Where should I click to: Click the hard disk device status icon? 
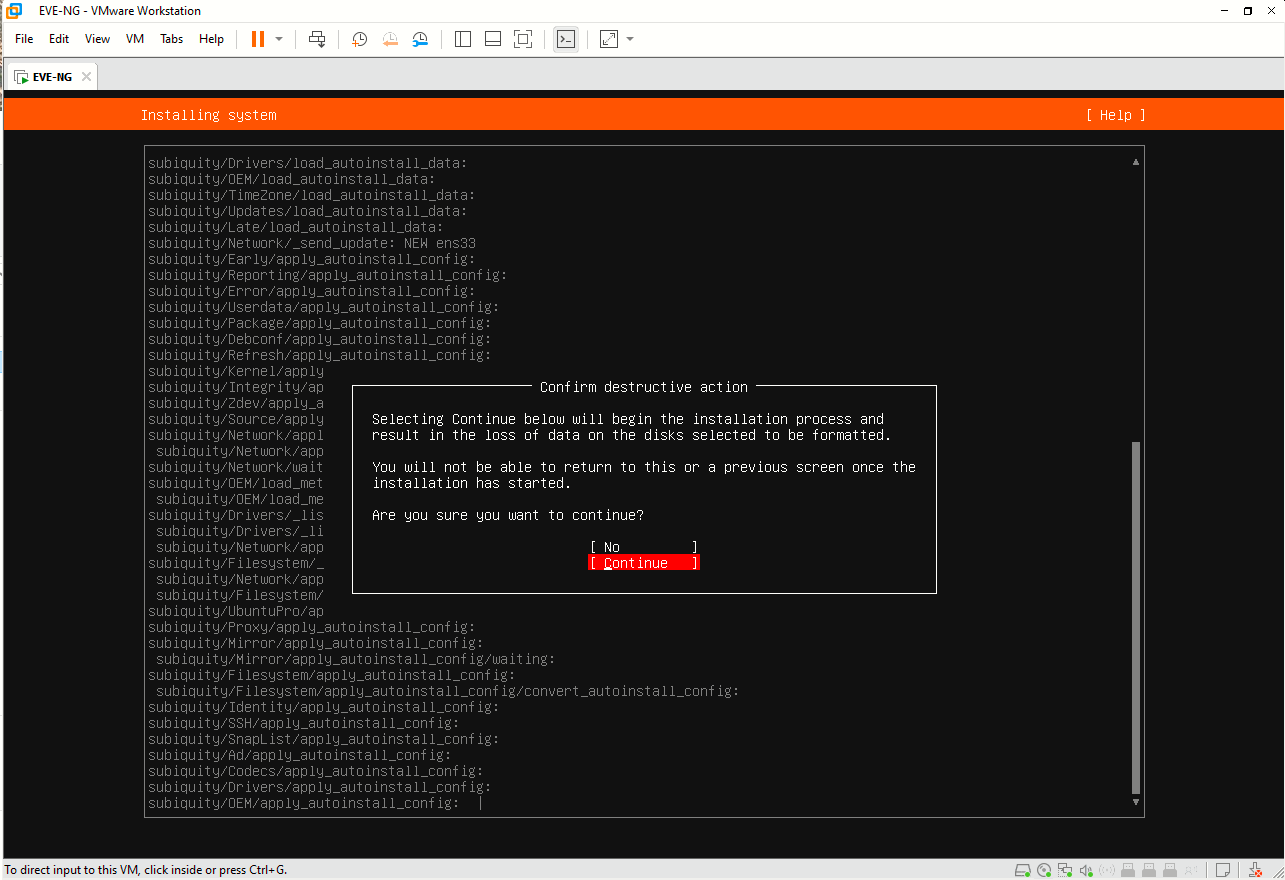(x=1023, y=870)
